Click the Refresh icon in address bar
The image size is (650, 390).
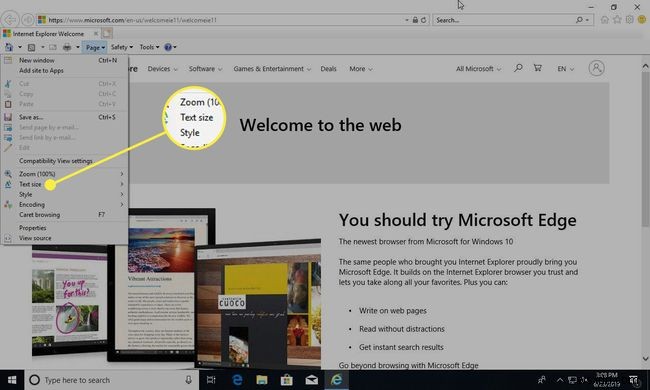[x=423, y=20]
